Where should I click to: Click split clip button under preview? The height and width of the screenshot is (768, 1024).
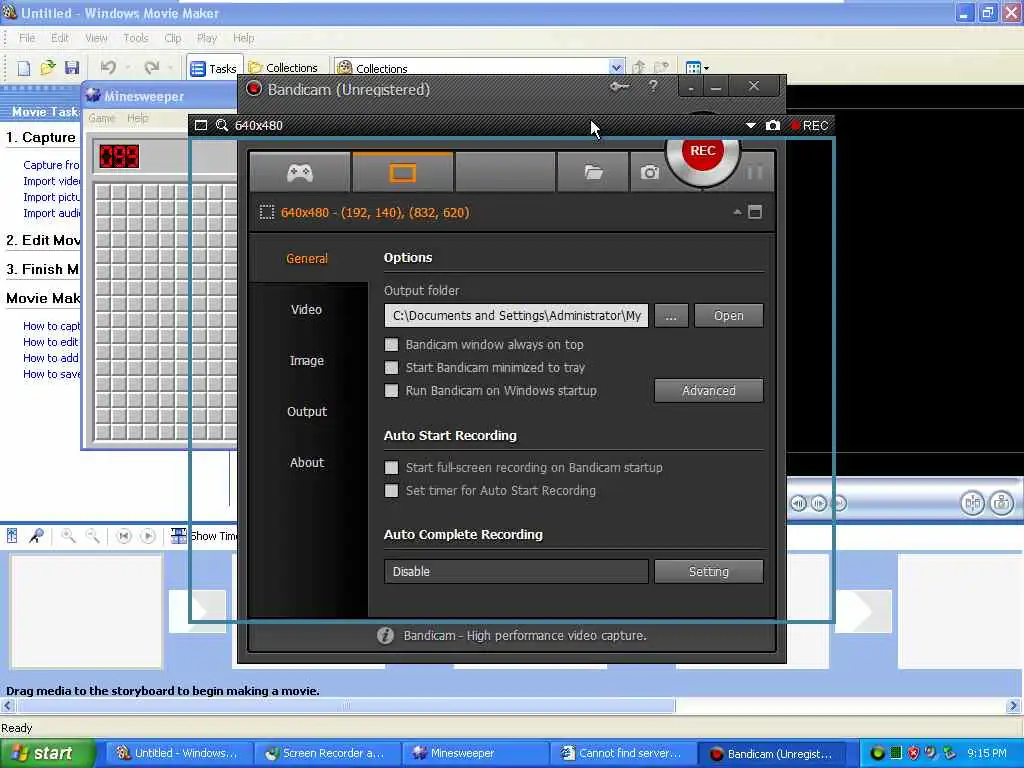point(972,503)
